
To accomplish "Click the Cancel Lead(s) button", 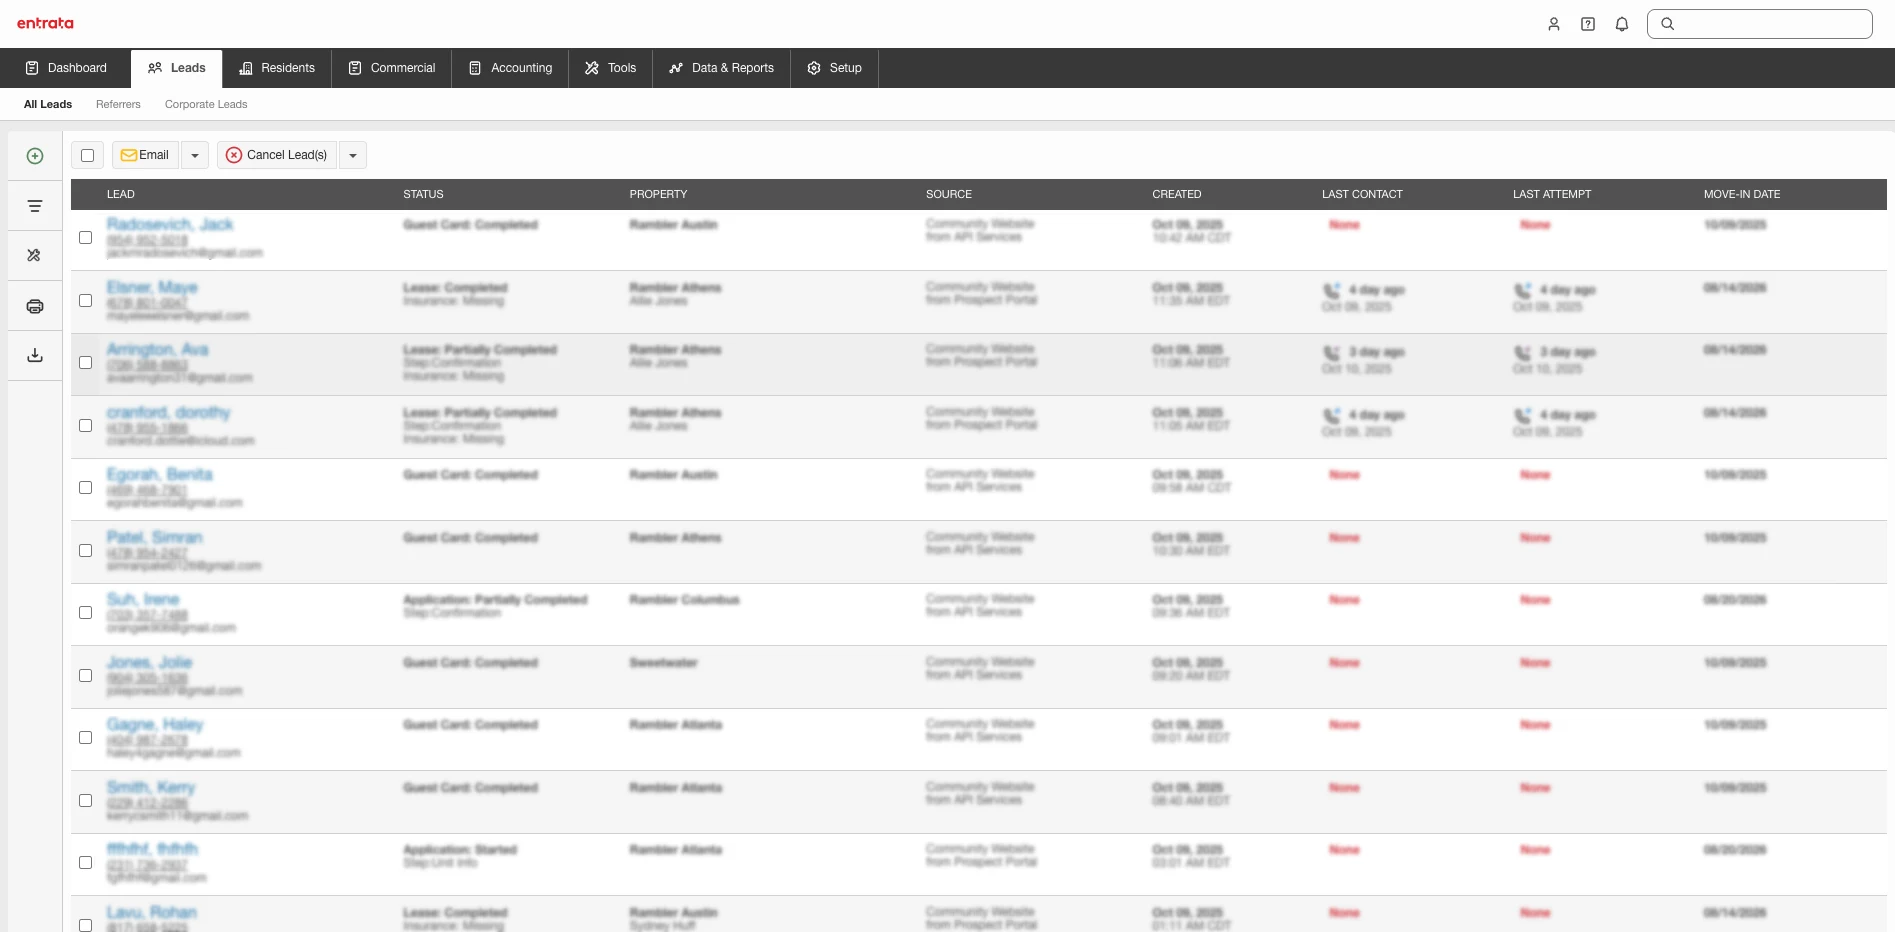I will 277,155.
